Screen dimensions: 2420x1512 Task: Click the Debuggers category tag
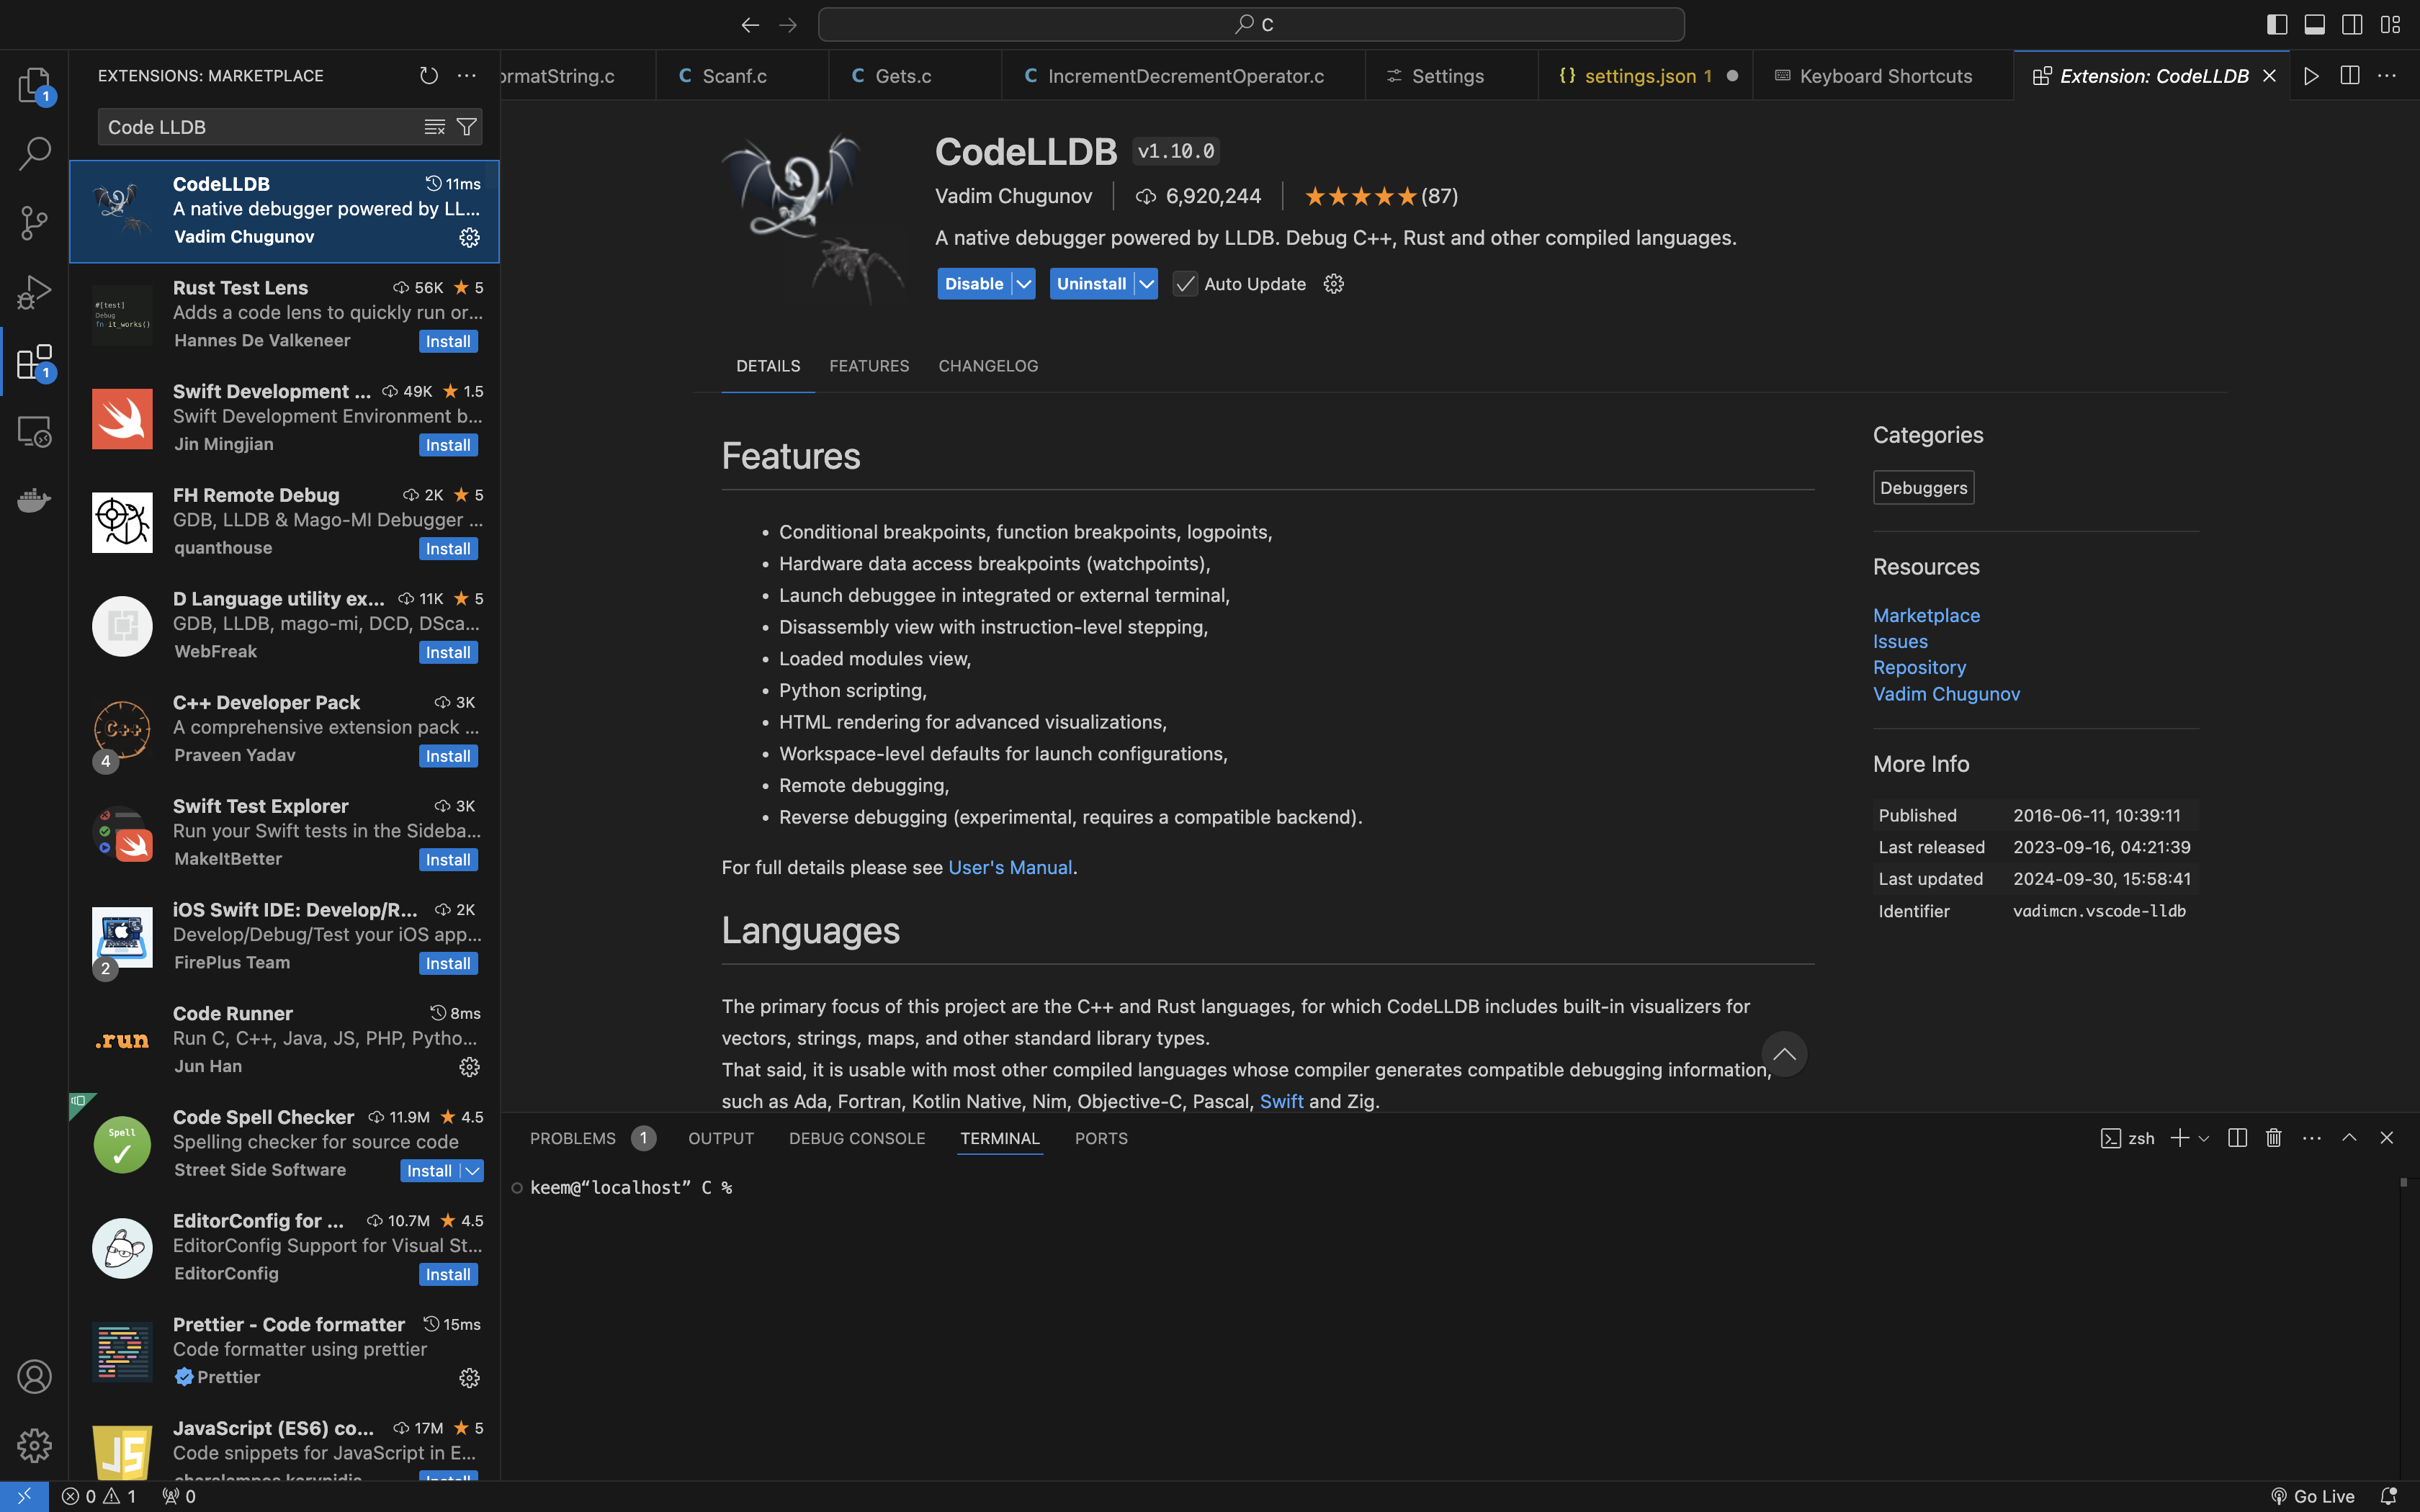coord(1923,488)
